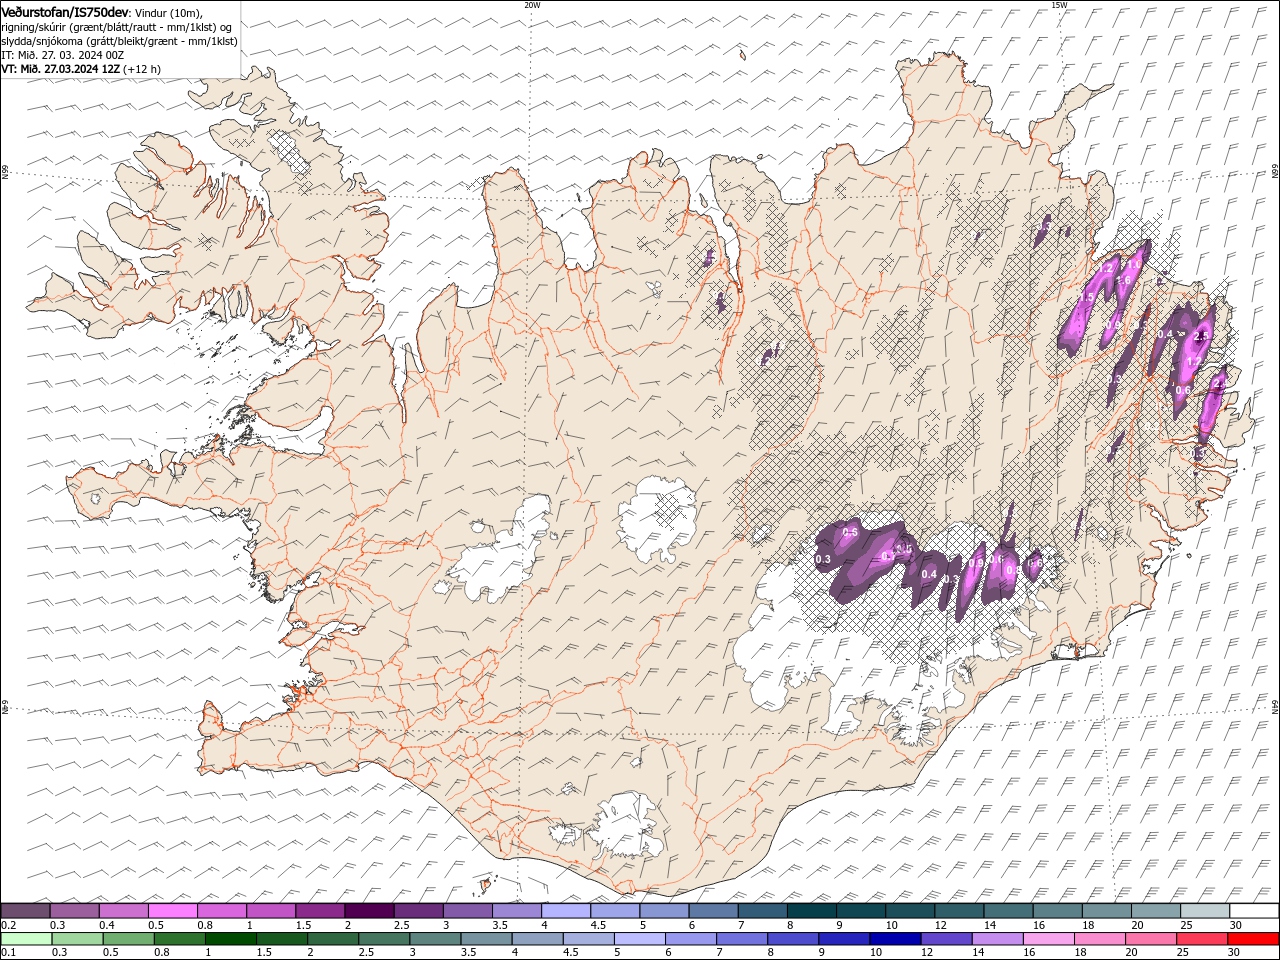Click the 1.6 precipitation value on the map
Screen dimensions: 1280x960
click(x=1124, y=281)
